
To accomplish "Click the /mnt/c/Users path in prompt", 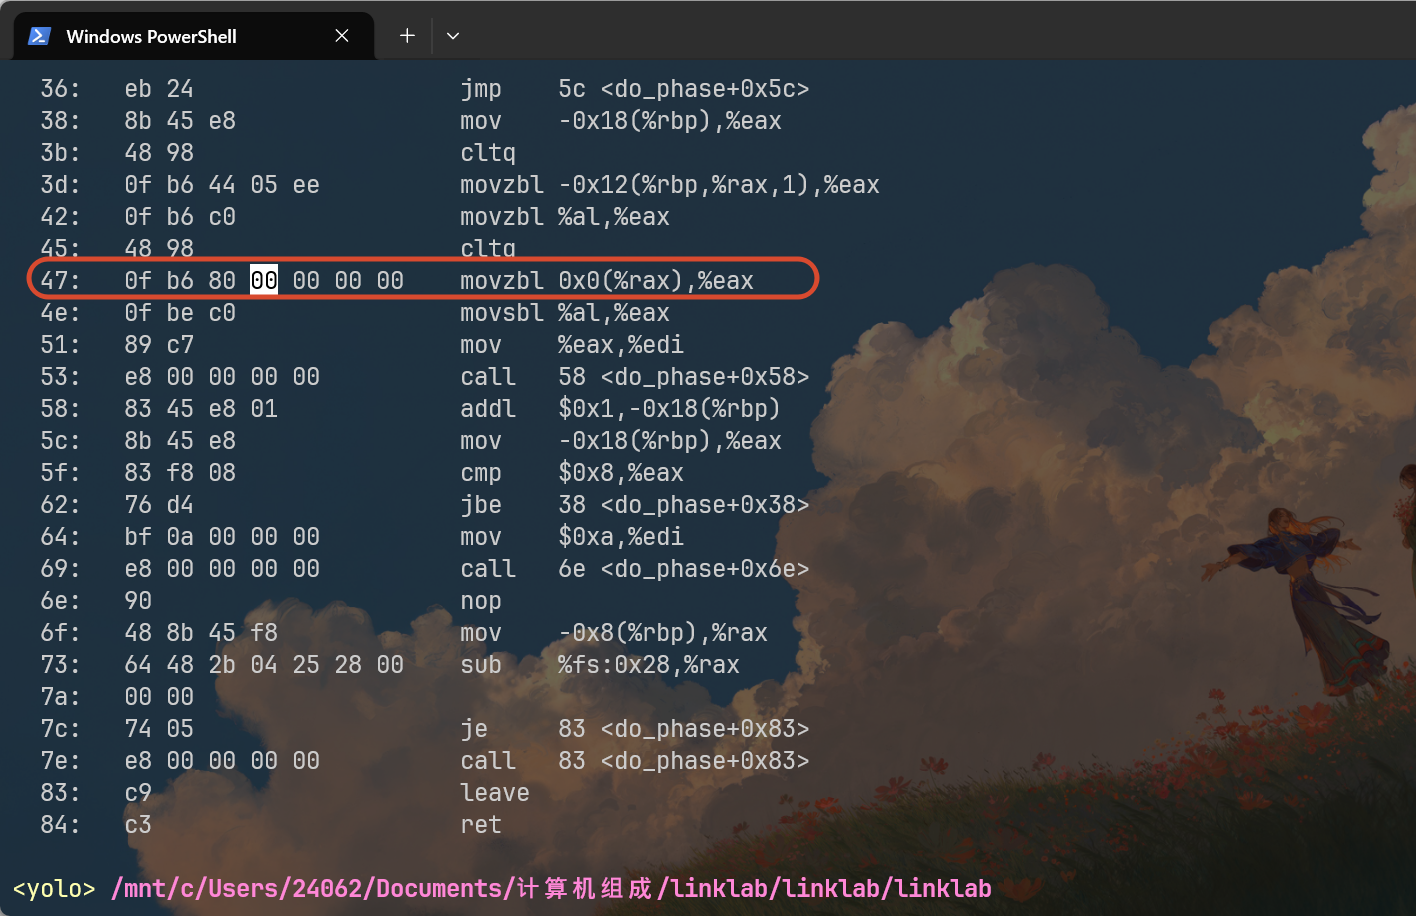I will [551, 889].
